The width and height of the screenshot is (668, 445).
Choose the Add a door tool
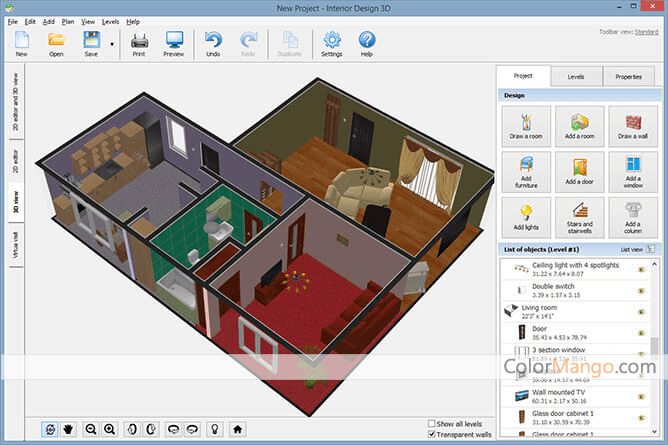579,171
